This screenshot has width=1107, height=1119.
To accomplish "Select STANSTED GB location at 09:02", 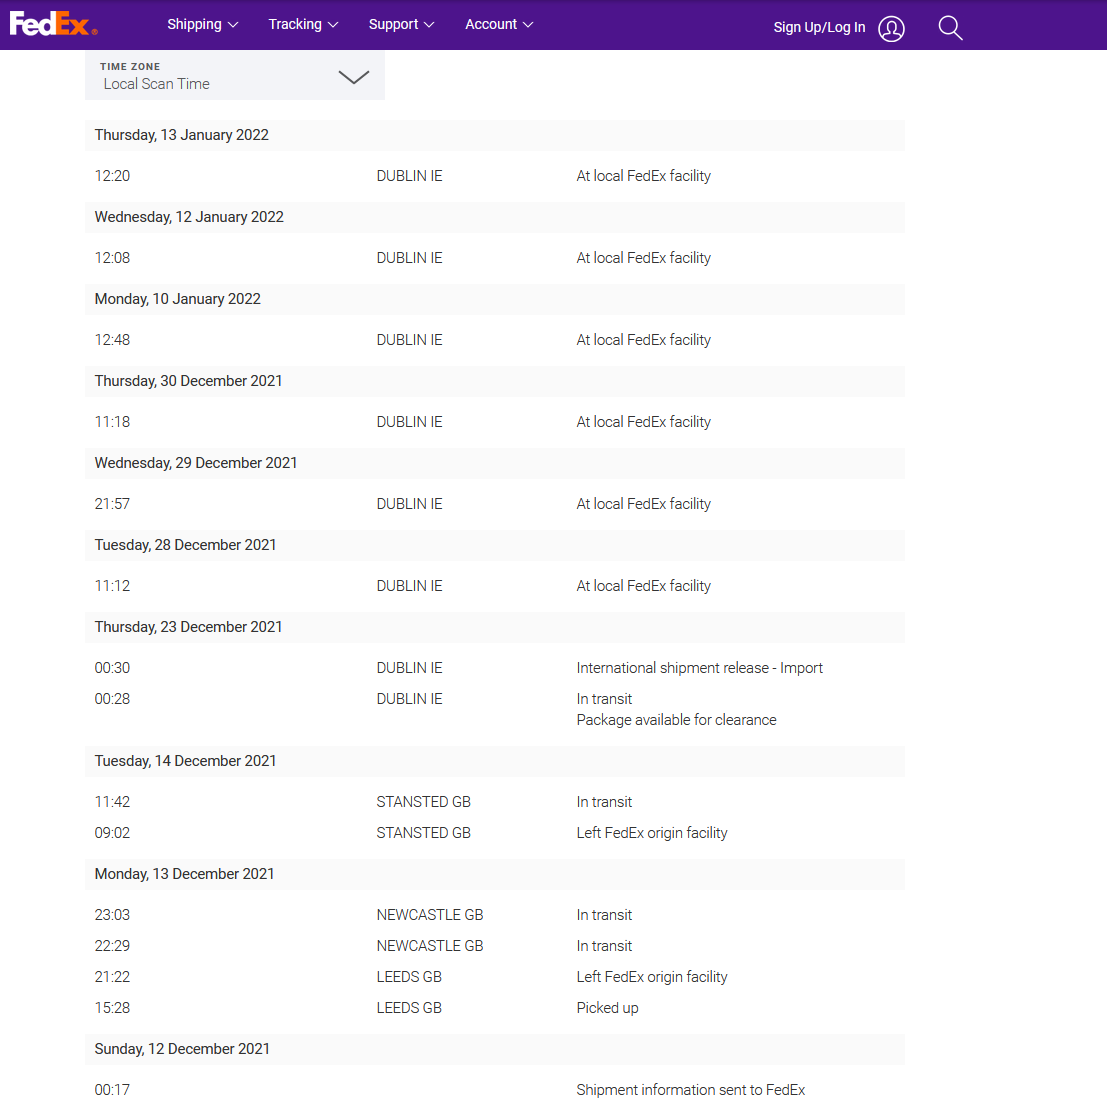I will (x=423, y=833).
